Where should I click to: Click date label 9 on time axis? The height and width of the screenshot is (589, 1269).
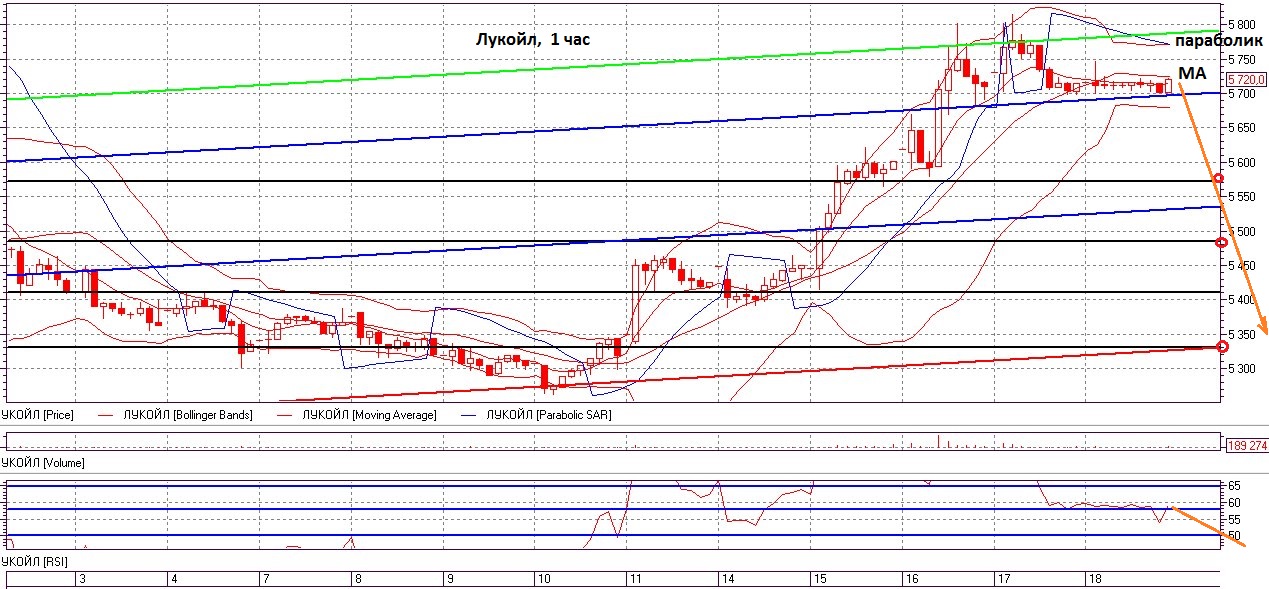pos(450,580)
